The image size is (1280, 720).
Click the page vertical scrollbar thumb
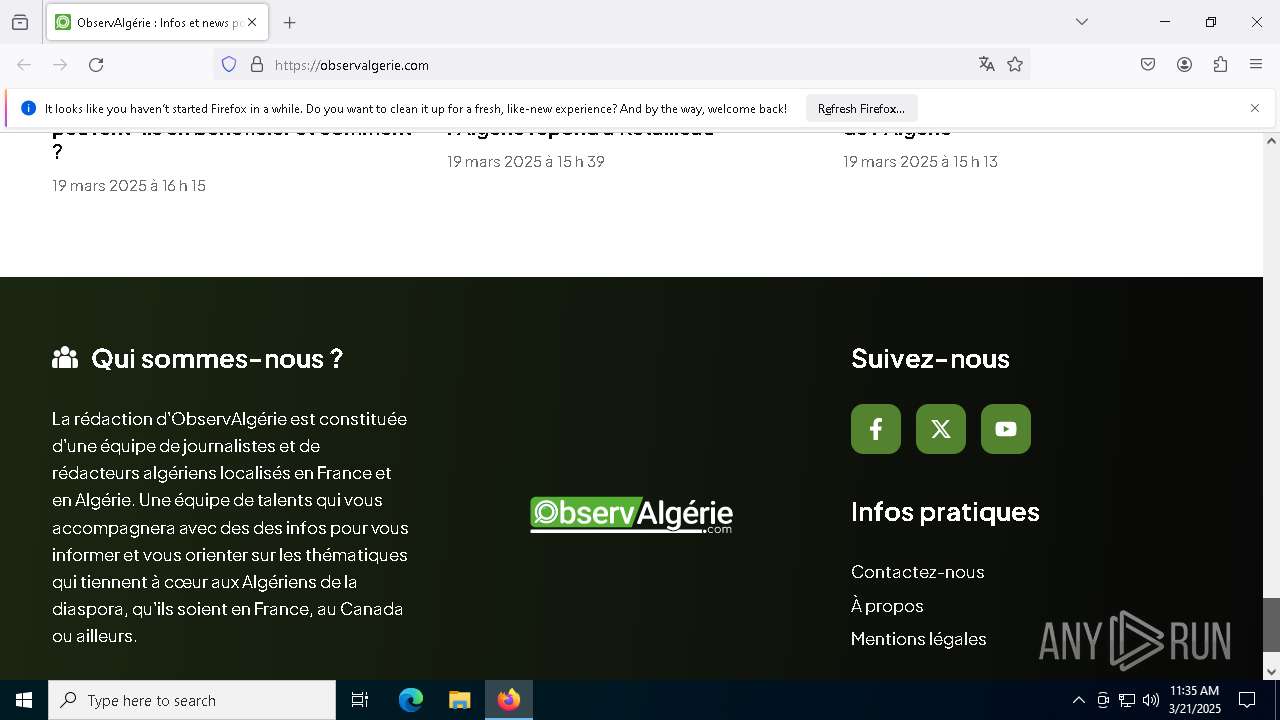[1271, 624]
